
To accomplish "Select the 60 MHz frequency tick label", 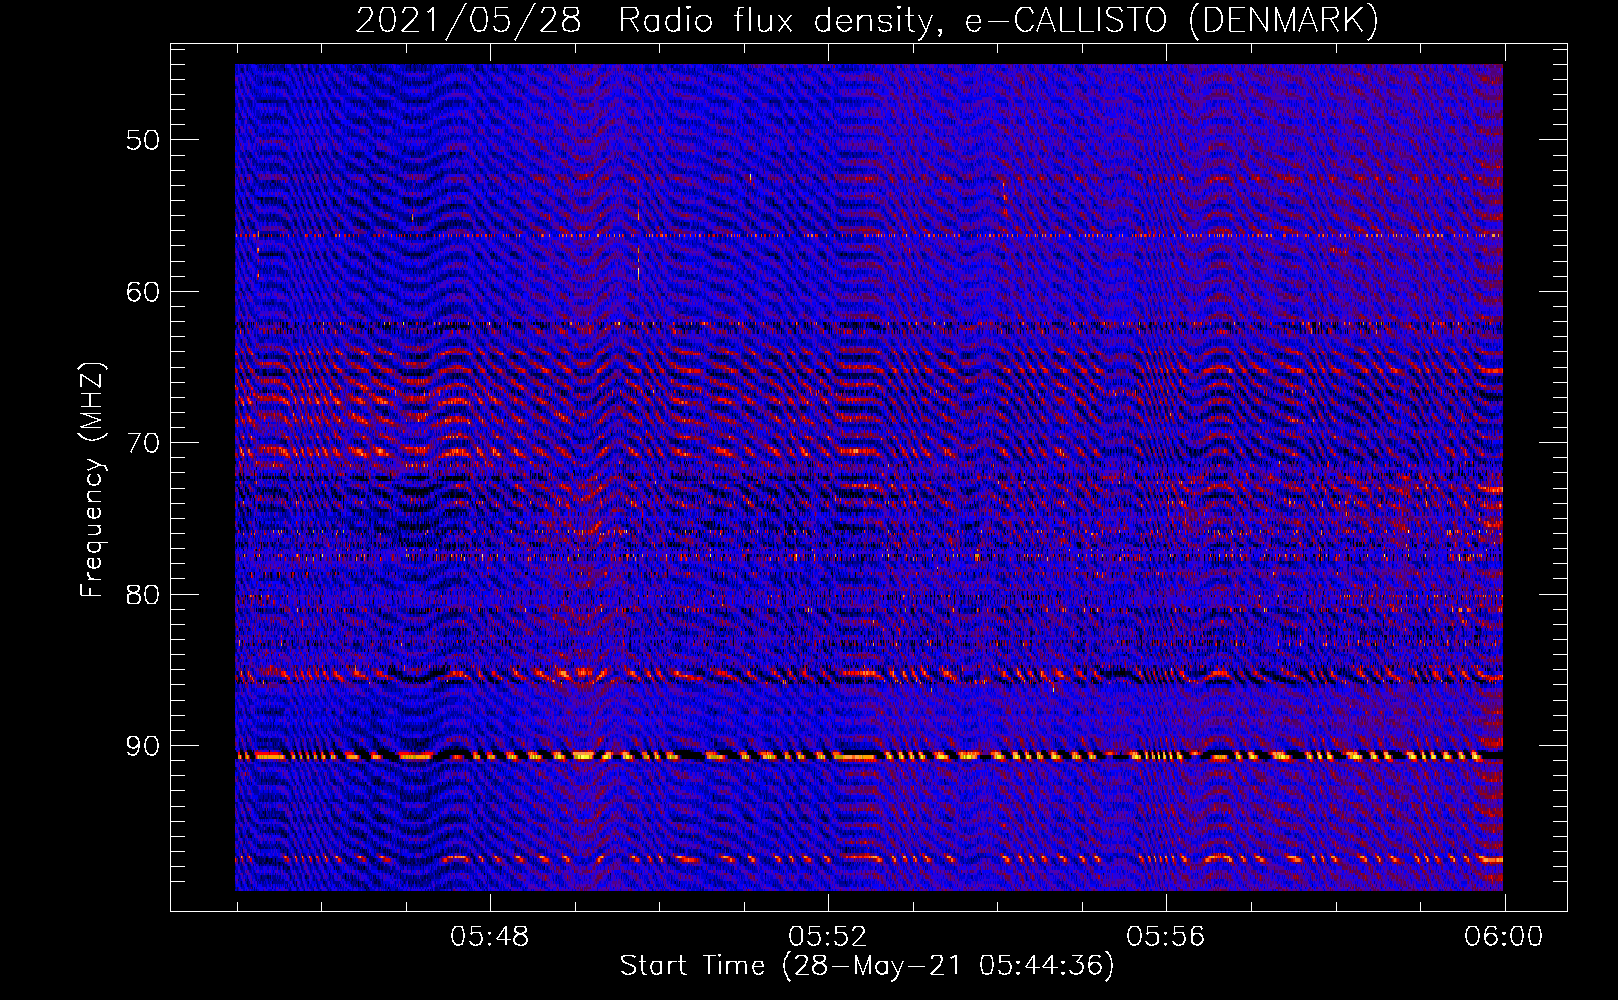I will point(143,292).
